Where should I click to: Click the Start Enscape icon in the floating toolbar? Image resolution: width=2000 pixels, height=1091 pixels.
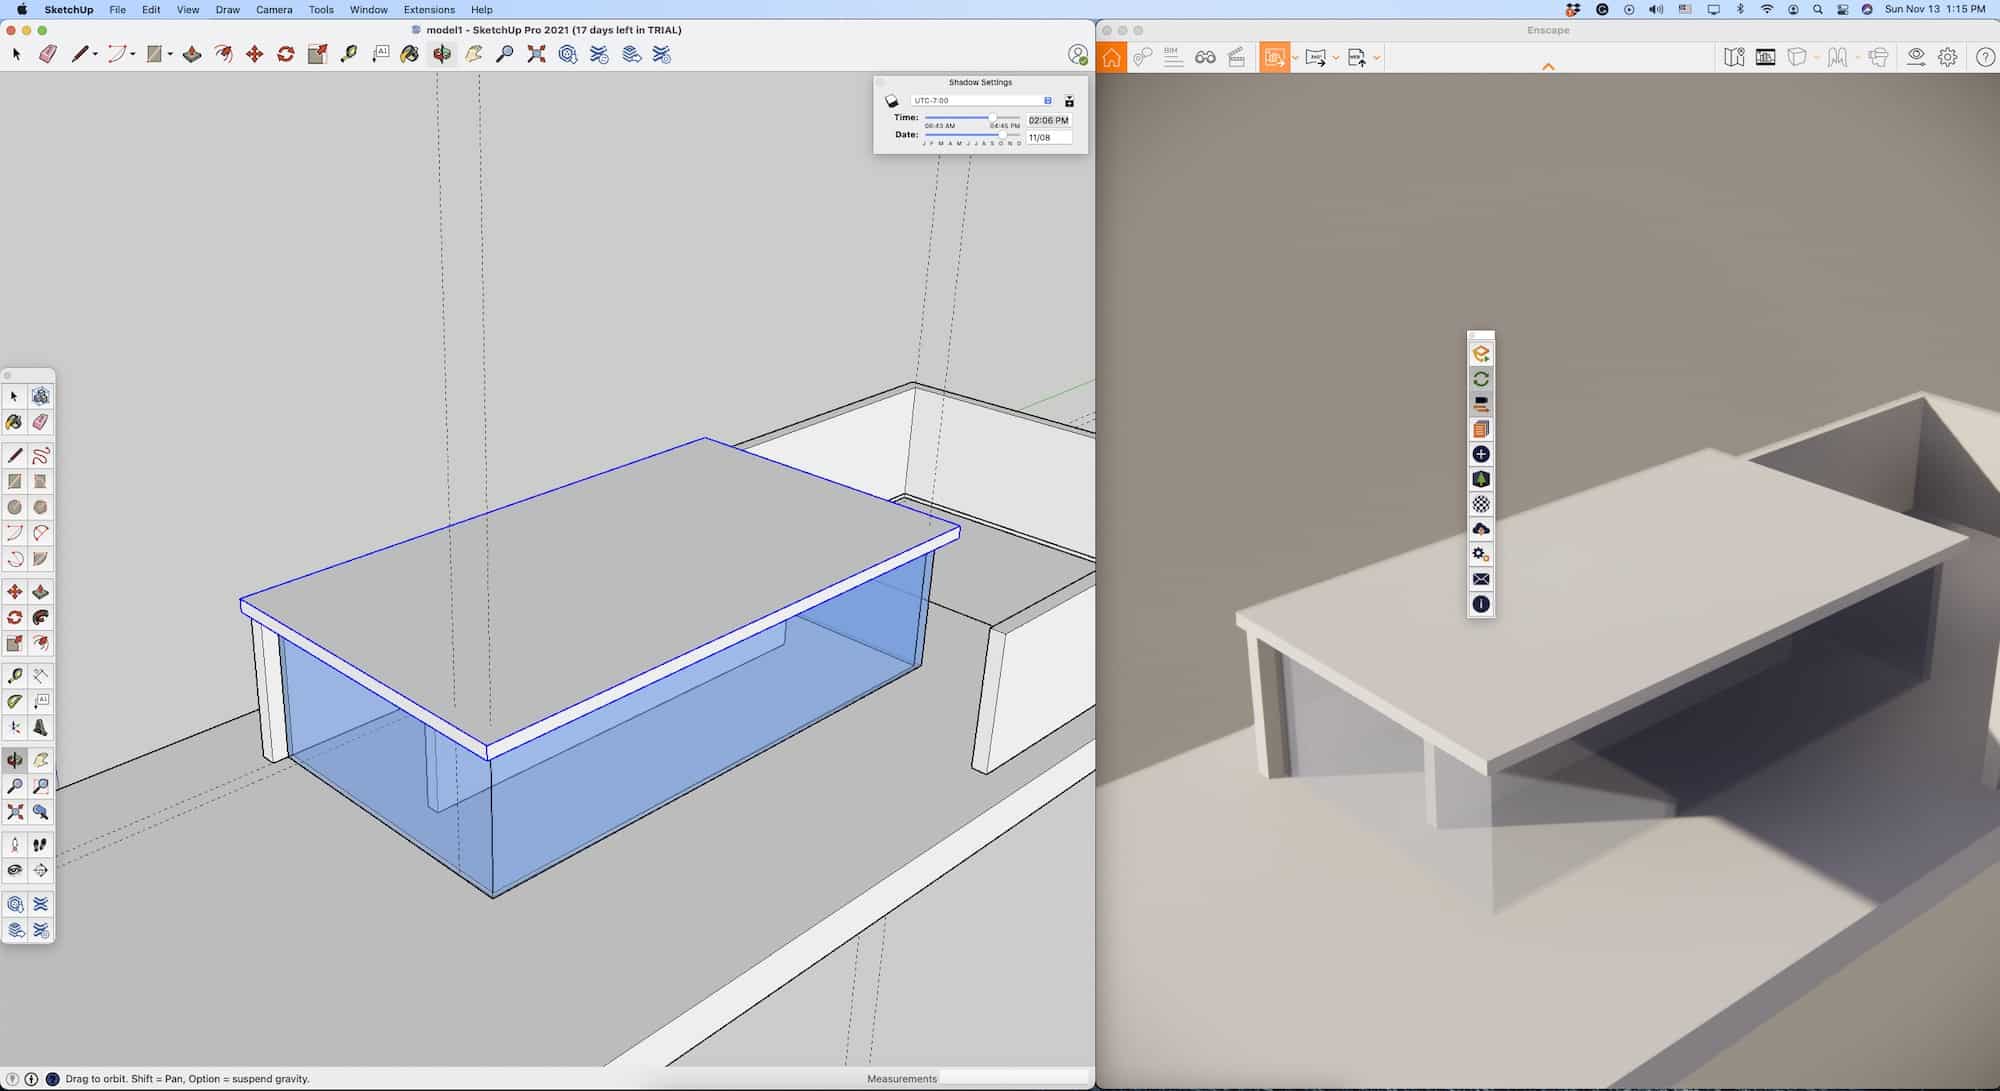coord(1481,354)
